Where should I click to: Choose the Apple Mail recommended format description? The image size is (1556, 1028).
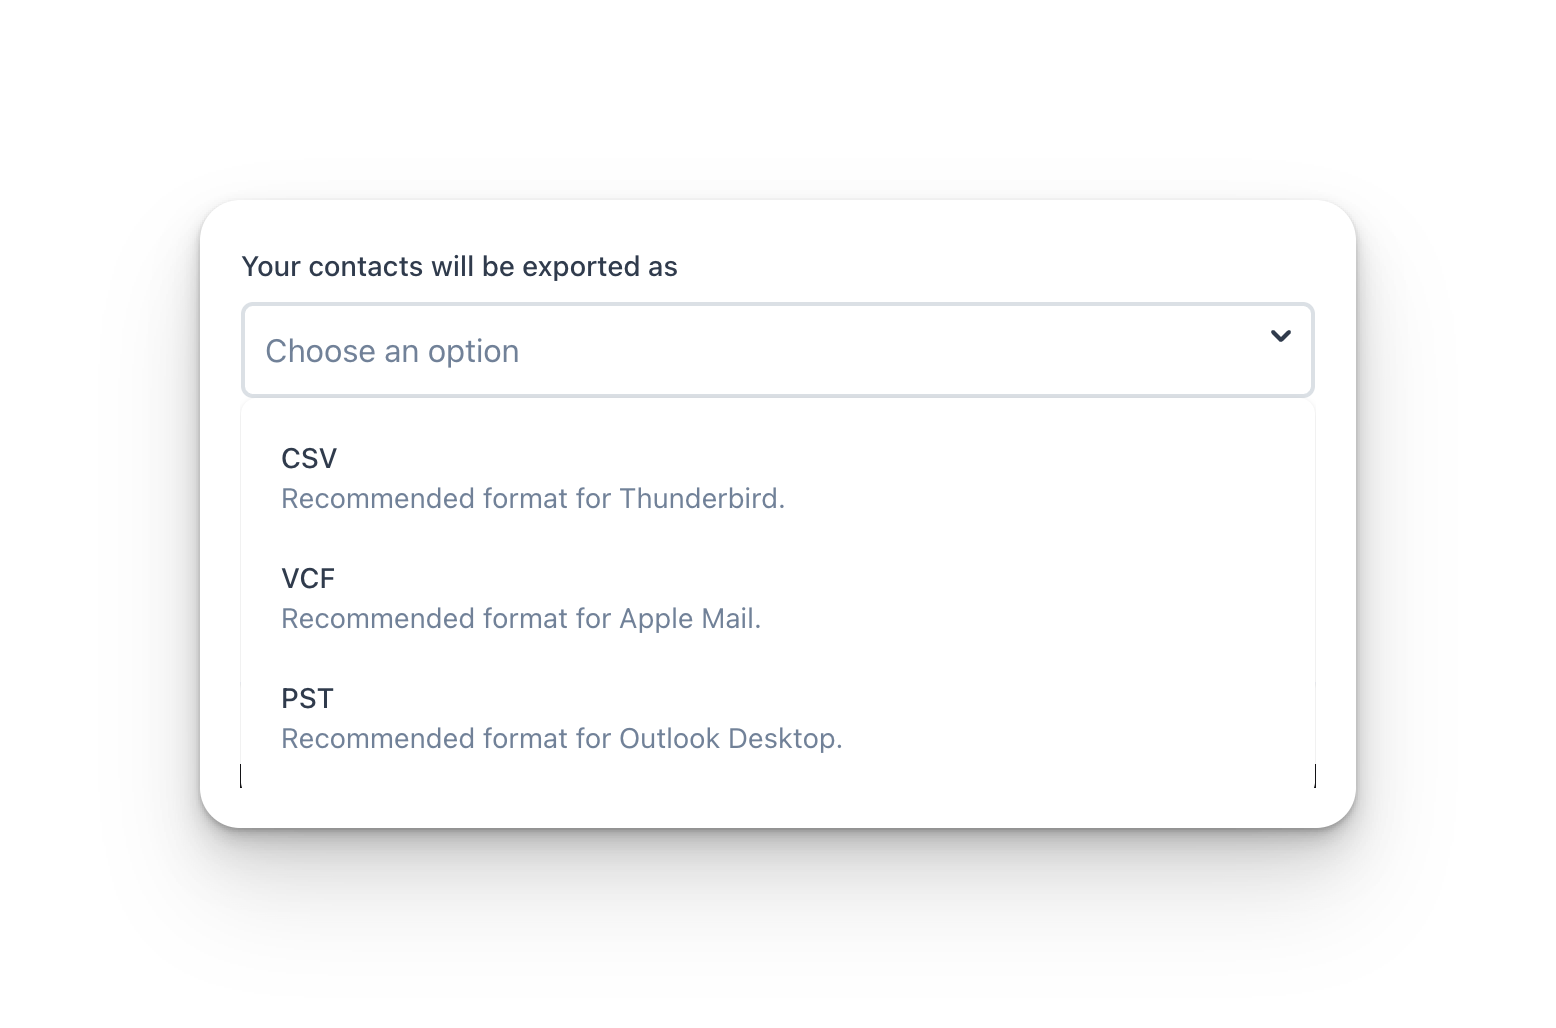pyautogui.click(x=520, y=619)
